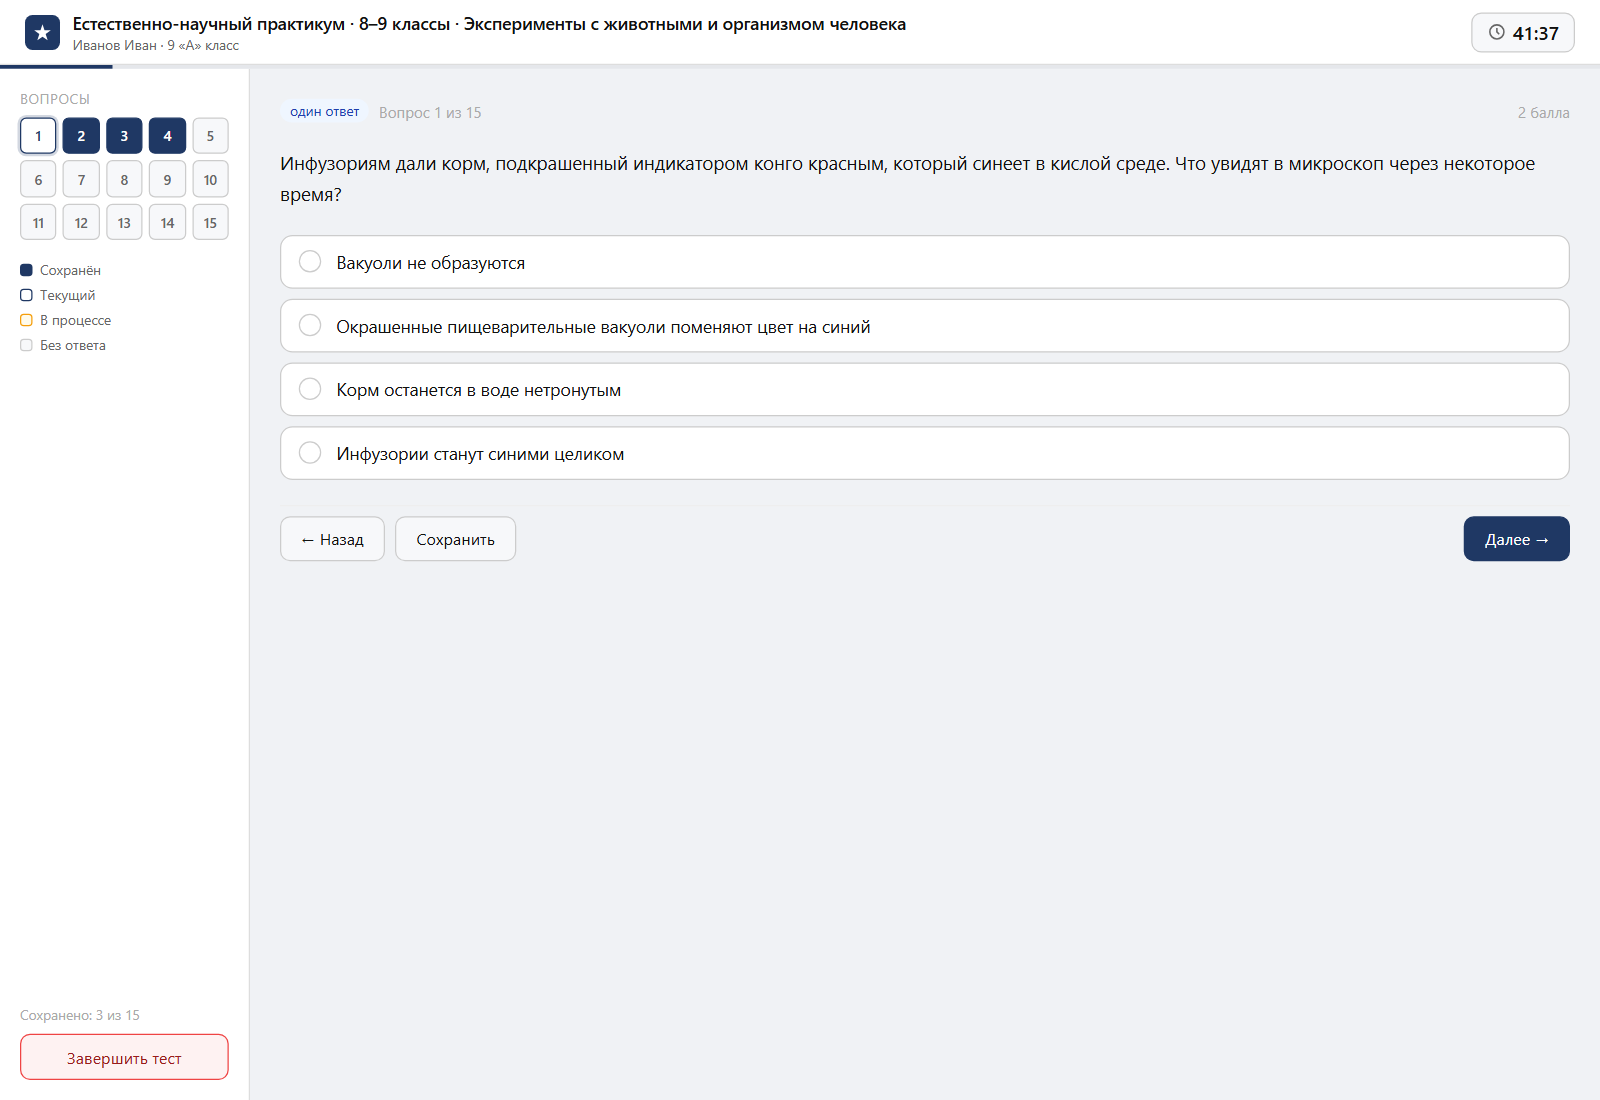The image size is (1600, 1100).
Task: Click the «В процессе» legend entry
Action: [x=66, y=320]
